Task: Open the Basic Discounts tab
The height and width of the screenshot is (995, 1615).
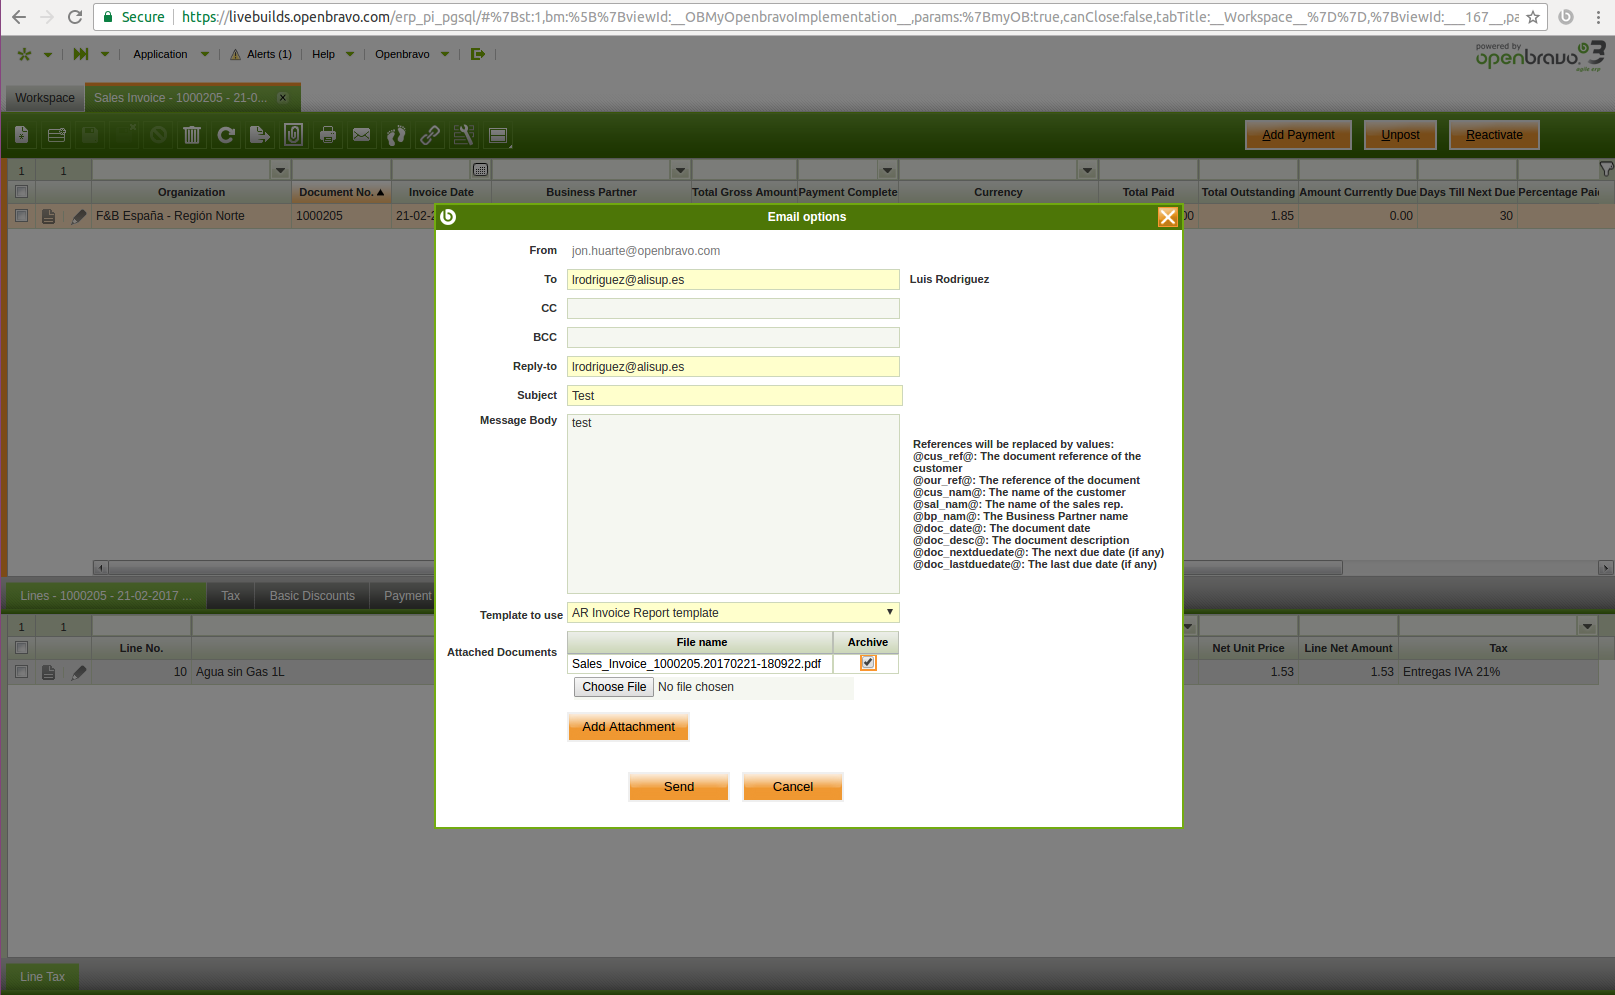Action: point(312,596)
